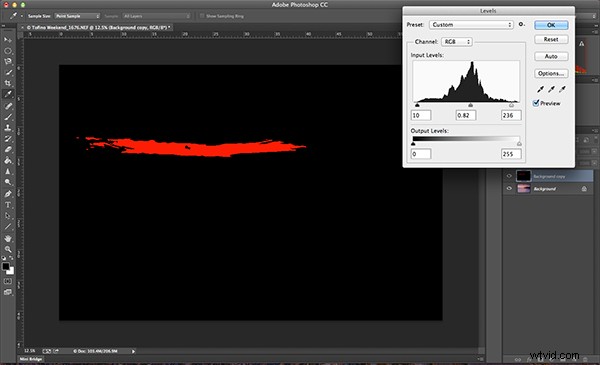Click the background color swatch
Image resolution: width=600 pixels, height=365 pixels.
10,270
